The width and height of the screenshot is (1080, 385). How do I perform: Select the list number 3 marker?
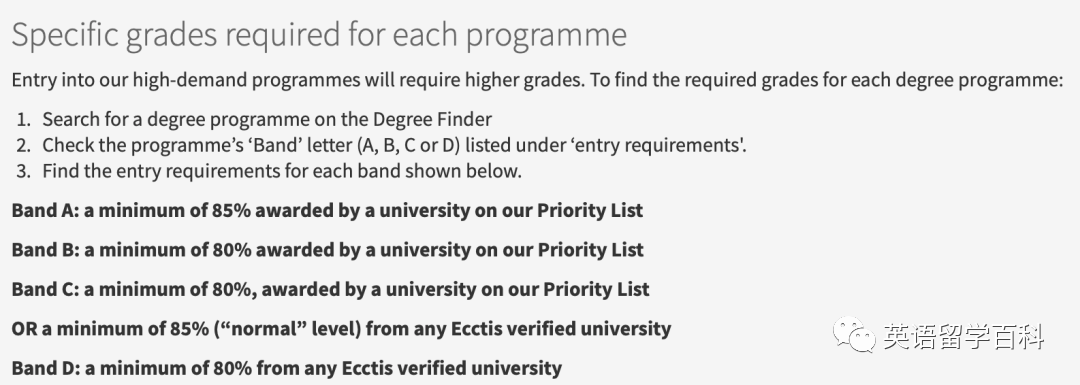click(24, 171)
